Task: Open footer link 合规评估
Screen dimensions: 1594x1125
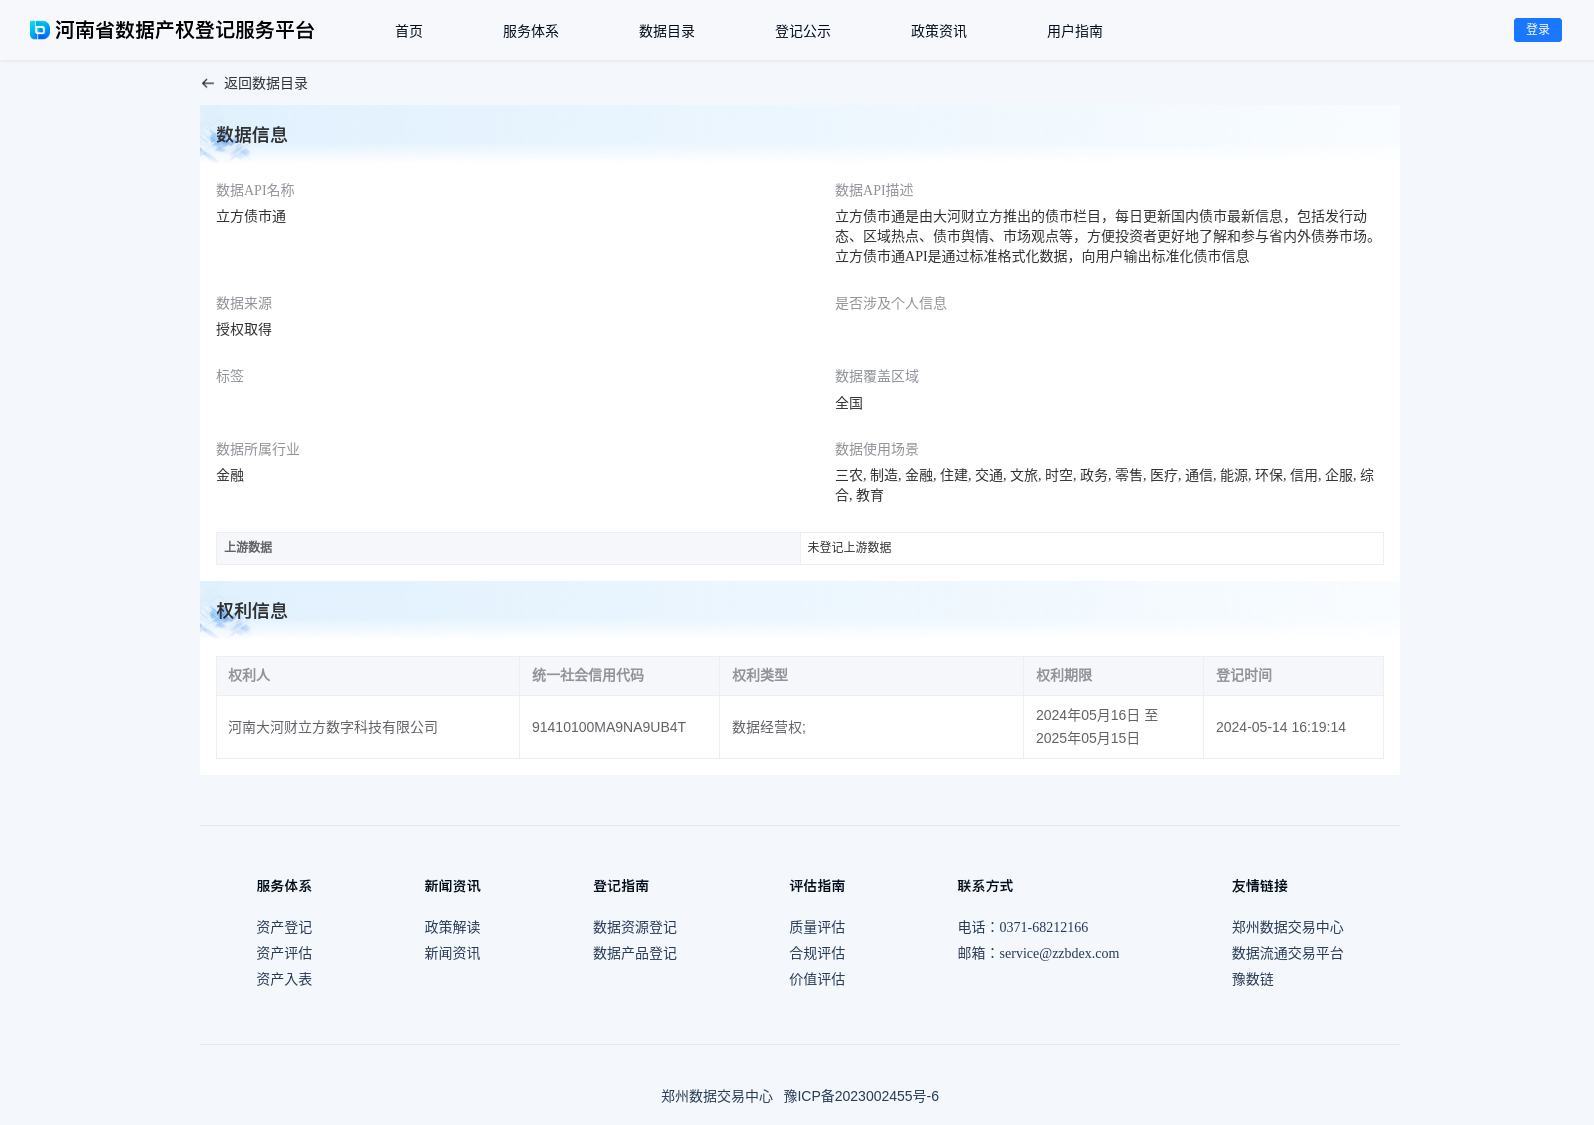Action: 817,953
